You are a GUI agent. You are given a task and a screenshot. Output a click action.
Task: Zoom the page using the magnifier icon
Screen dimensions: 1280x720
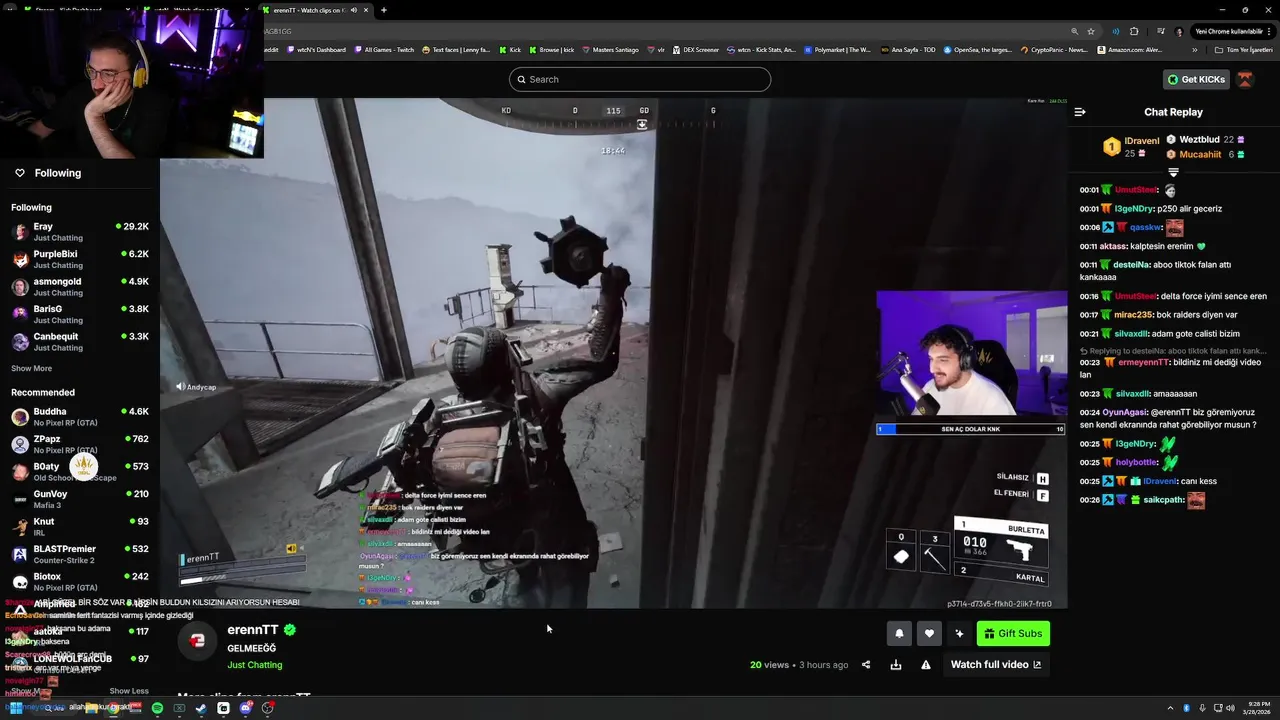(x=1075, y=31)
